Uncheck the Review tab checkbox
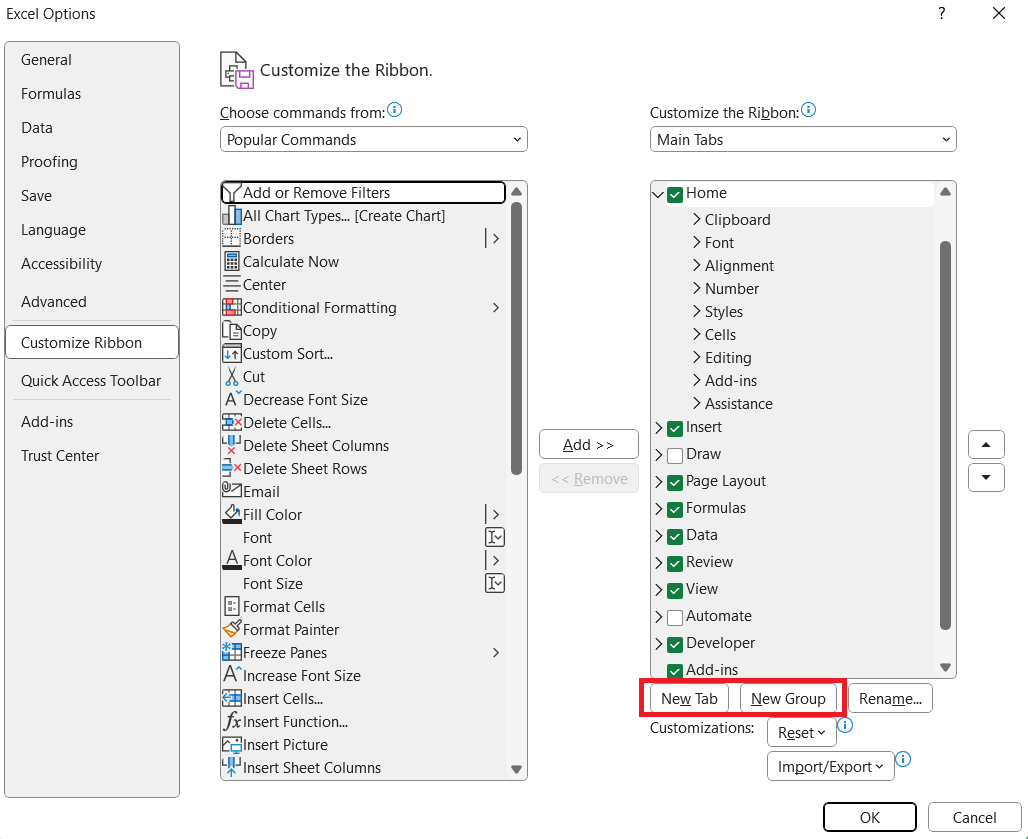Viewport: 1028px width, 839px height. pyautogui.click(x=675, y=563)
